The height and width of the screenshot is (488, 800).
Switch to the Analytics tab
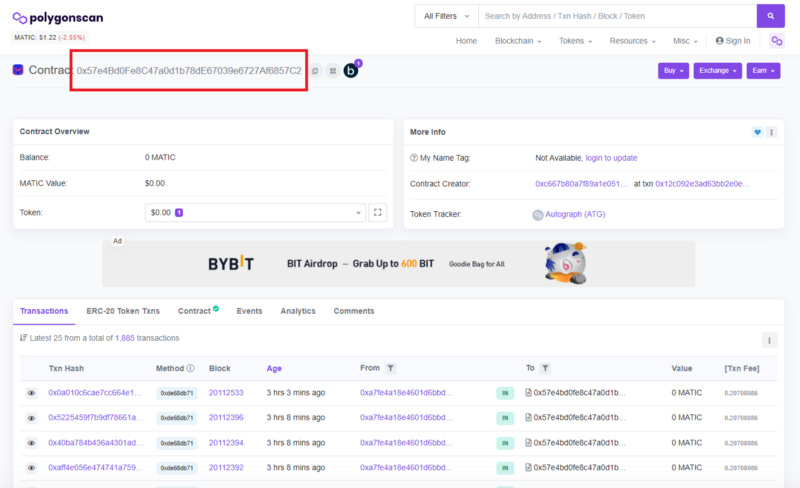pos(298,311)
